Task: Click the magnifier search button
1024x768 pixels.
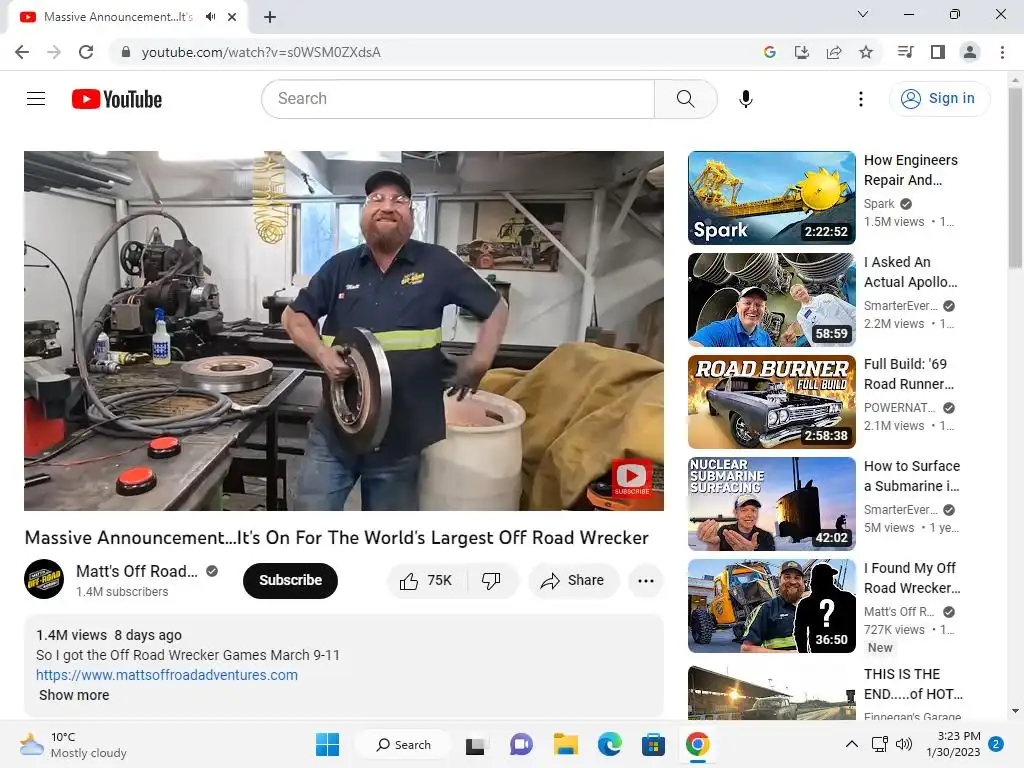Action: (x=685, y=99)
